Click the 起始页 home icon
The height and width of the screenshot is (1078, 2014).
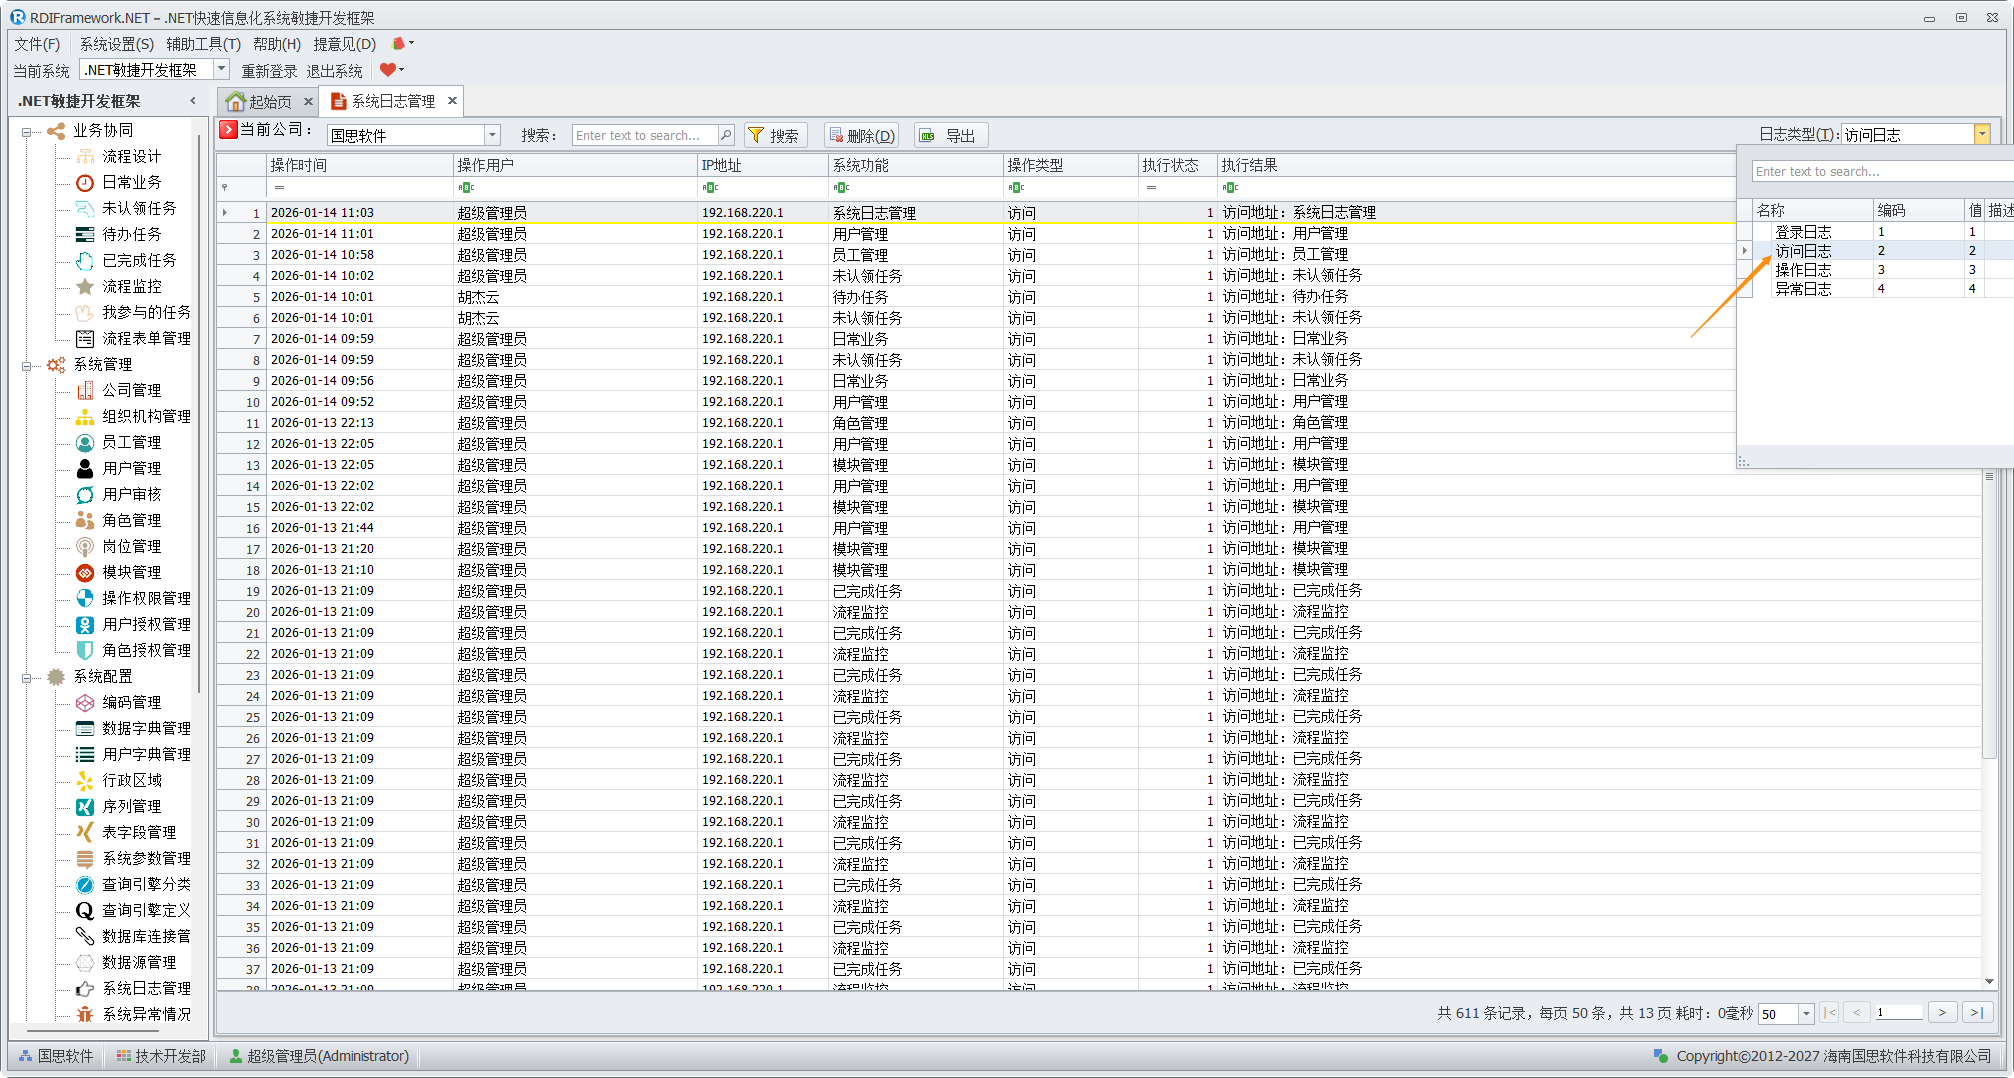click(235, 101)
